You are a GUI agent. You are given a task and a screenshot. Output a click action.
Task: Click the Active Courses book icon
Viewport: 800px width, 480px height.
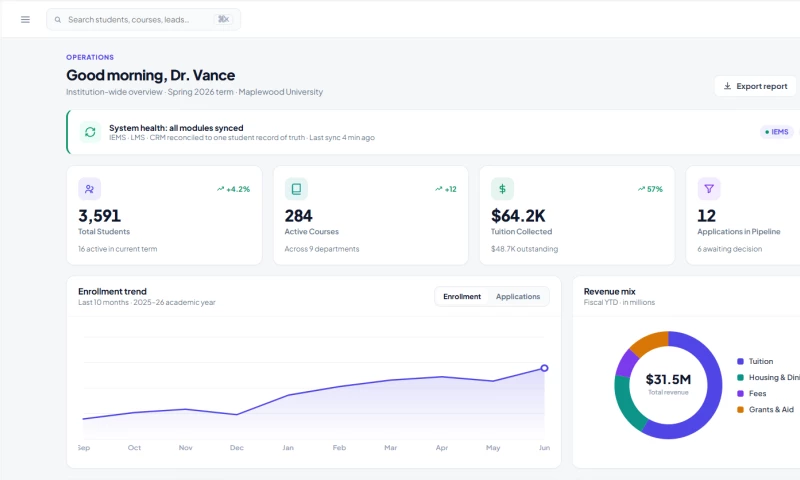[296, 189]
